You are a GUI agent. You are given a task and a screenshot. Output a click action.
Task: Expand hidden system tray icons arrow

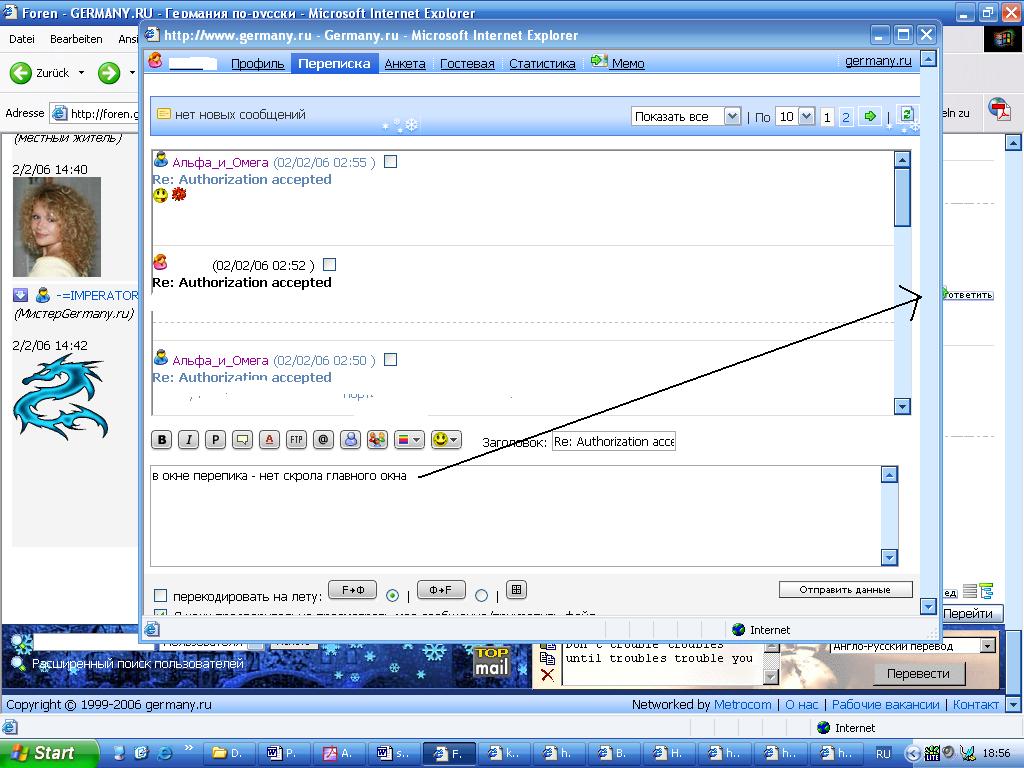(x=914, y=753)
